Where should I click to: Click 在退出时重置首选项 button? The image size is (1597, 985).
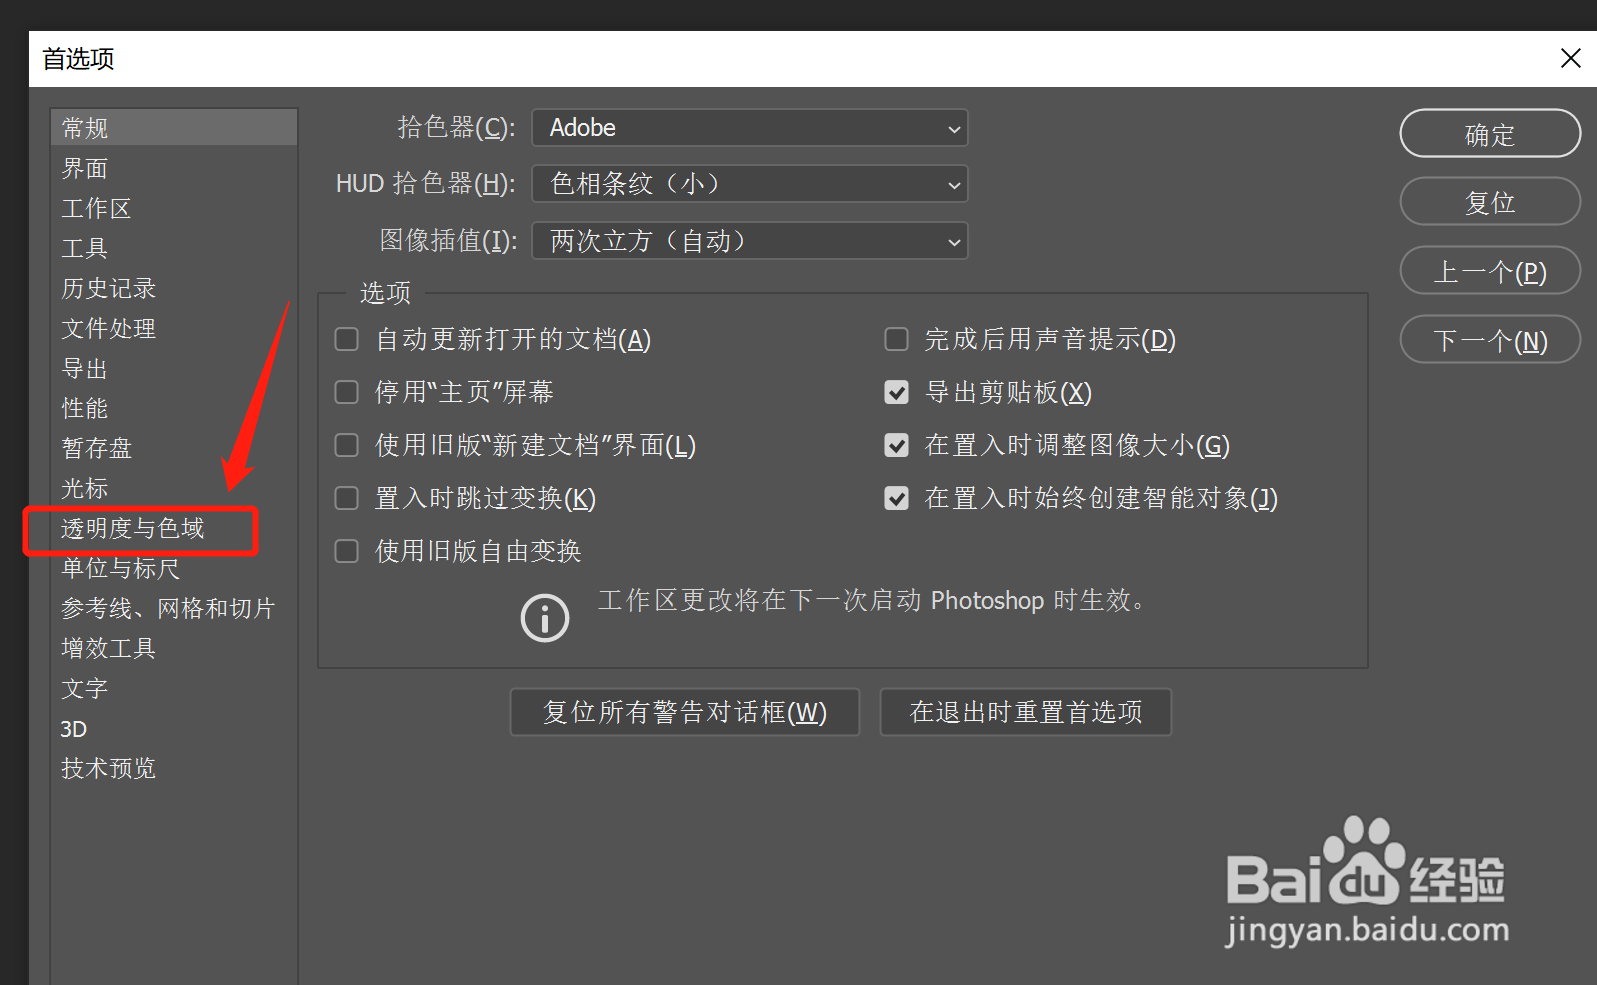(x=1026, y=712)
